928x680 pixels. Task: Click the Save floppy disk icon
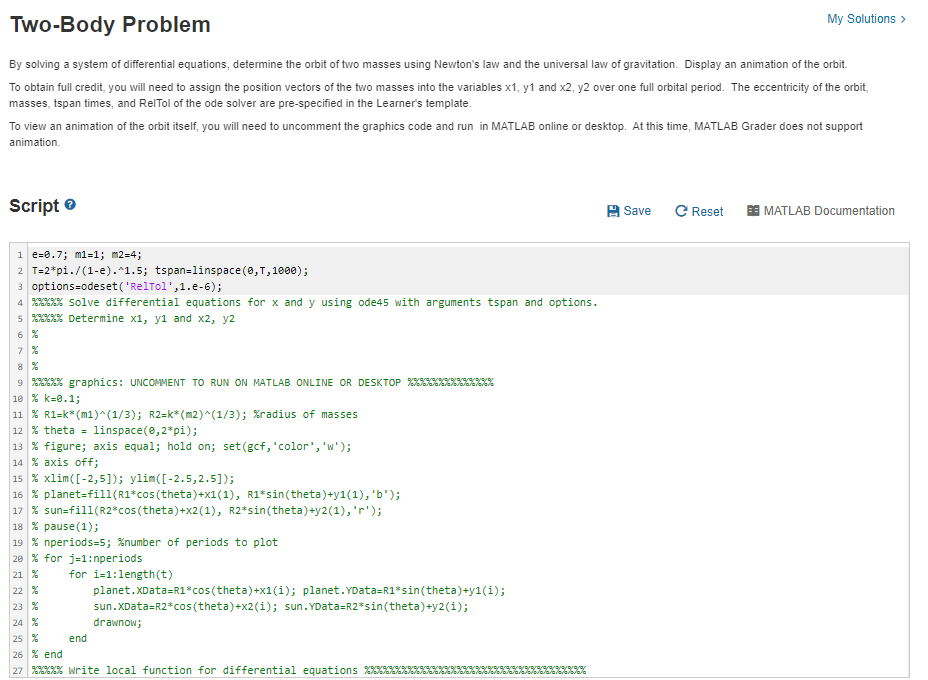click(610, 211)
